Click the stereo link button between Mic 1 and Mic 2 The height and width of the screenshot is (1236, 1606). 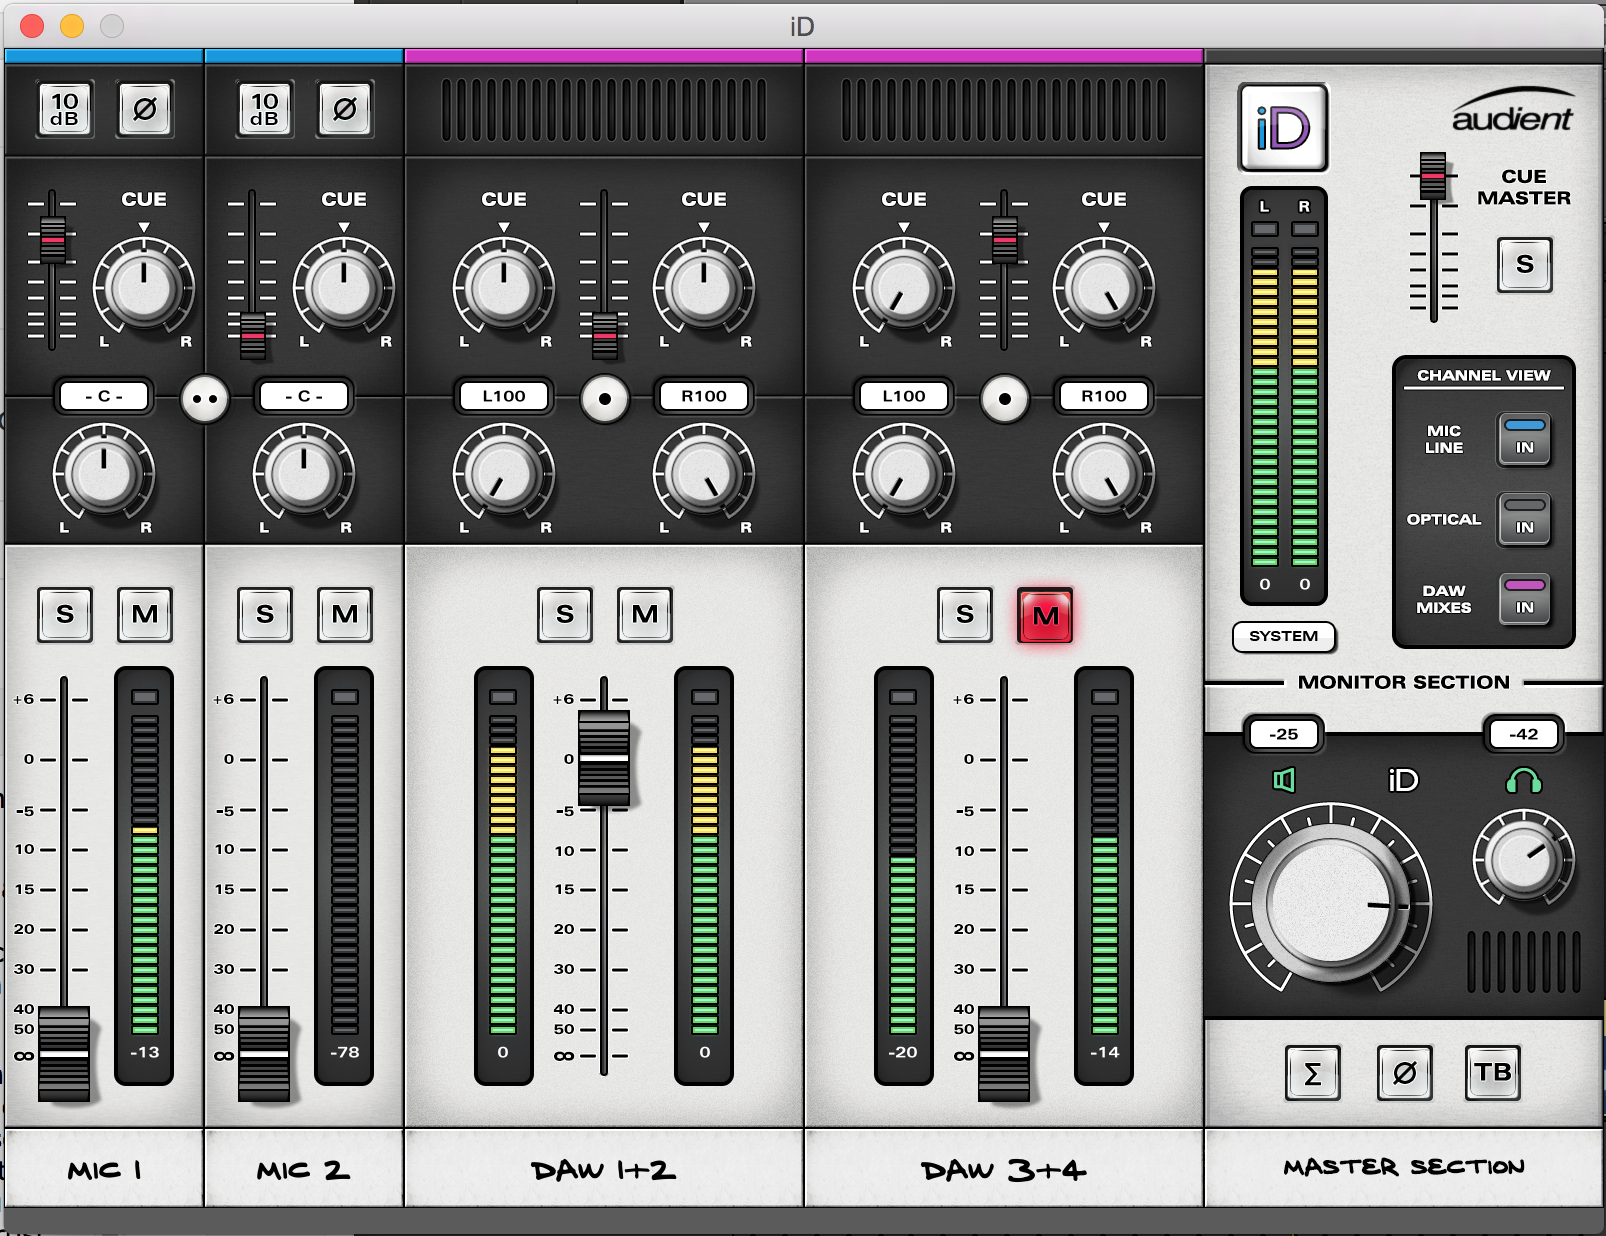pos(205,398)
